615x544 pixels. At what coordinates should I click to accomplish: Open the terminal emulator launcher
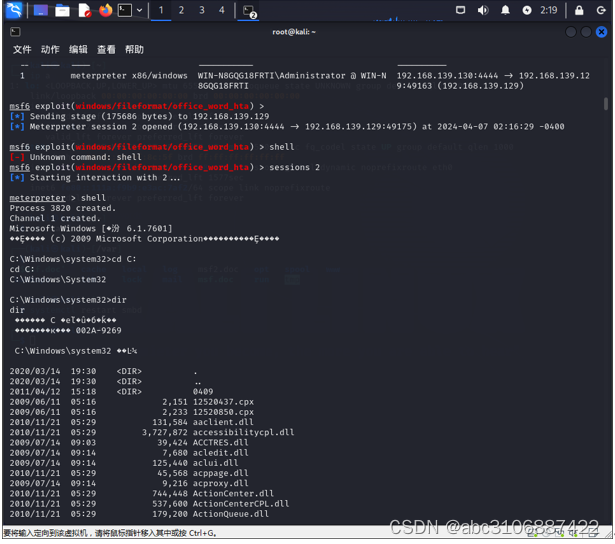[125, 10]
